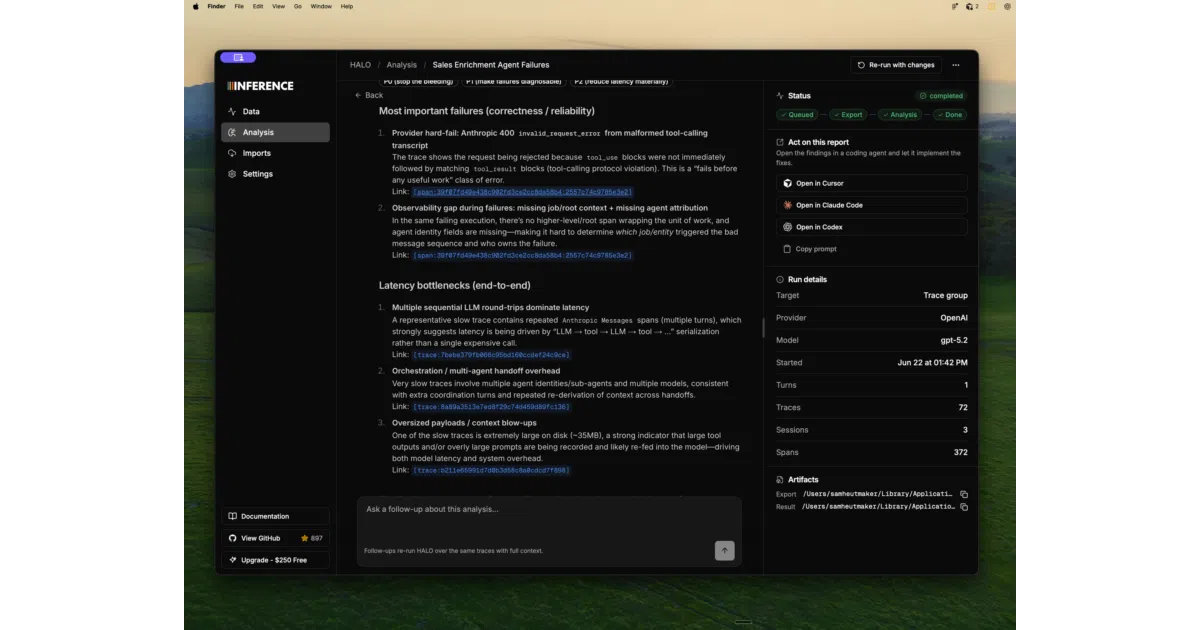Click the P2 (reduce latency materially) tag
1200x630 pixels.
(x=620, y=81)
